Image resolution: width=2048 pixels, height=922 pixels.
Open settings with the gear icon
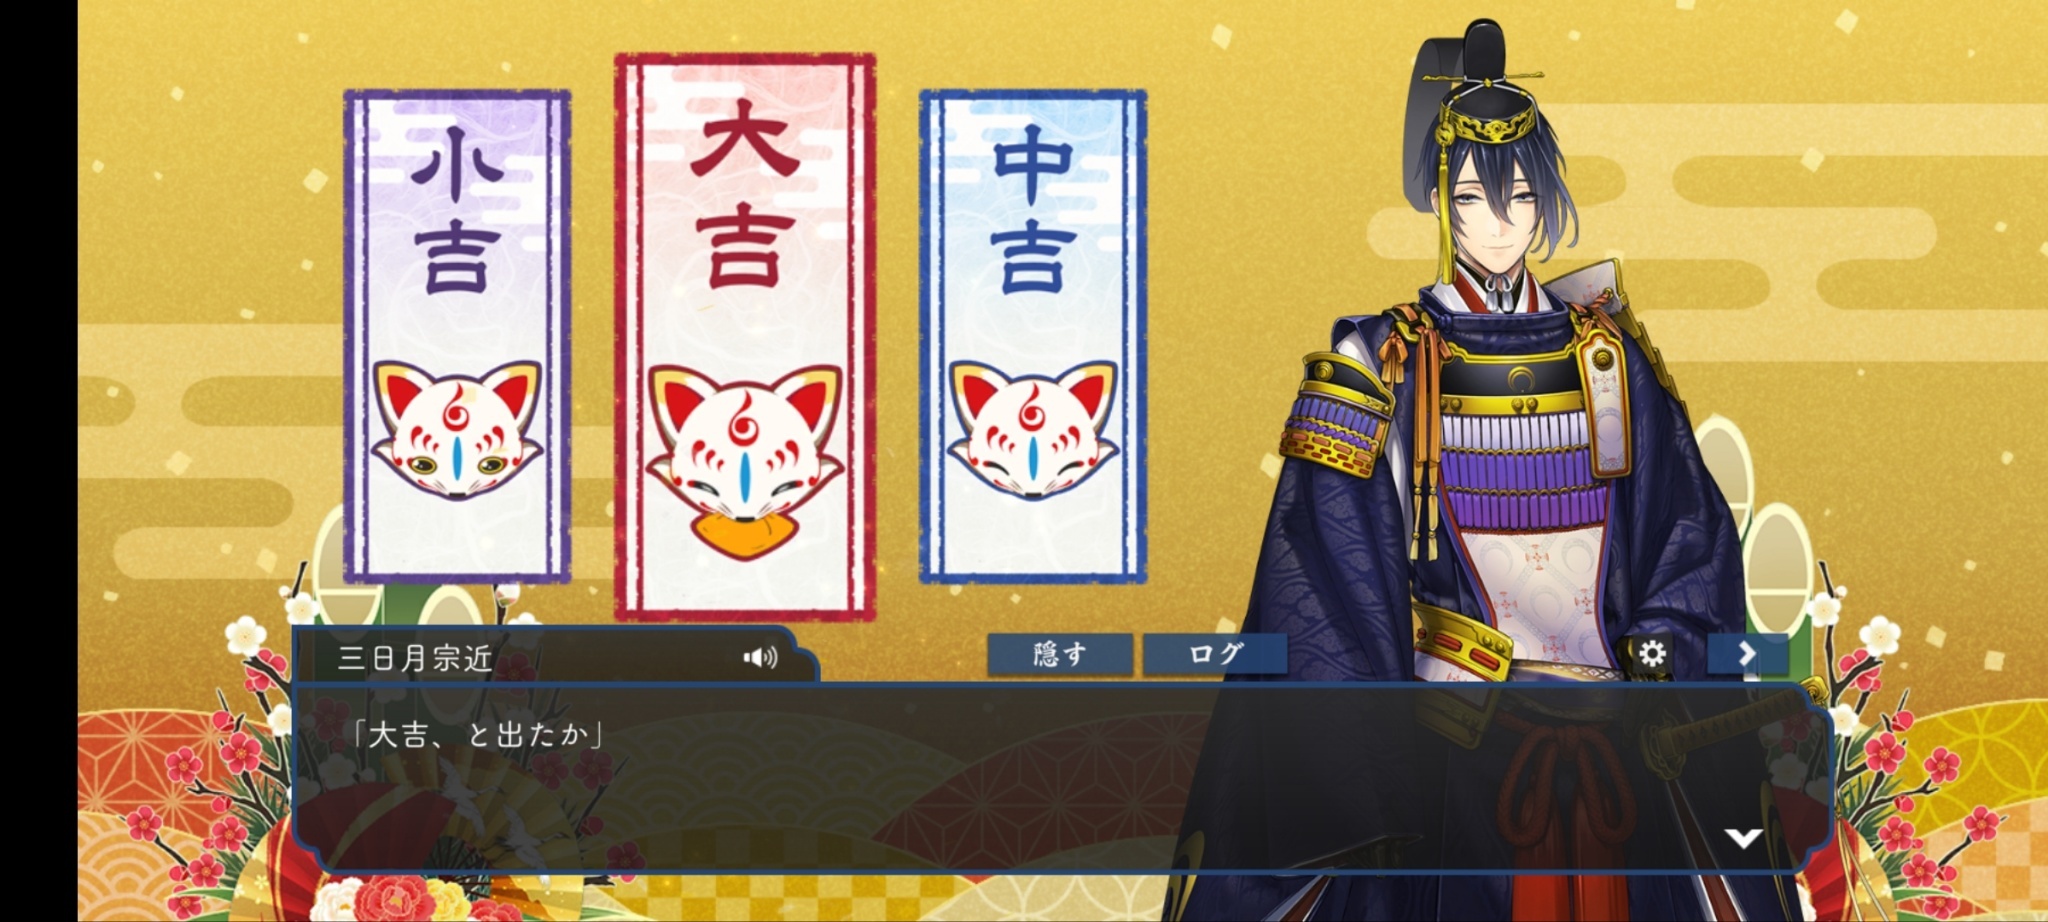(x=1652, y=653)
